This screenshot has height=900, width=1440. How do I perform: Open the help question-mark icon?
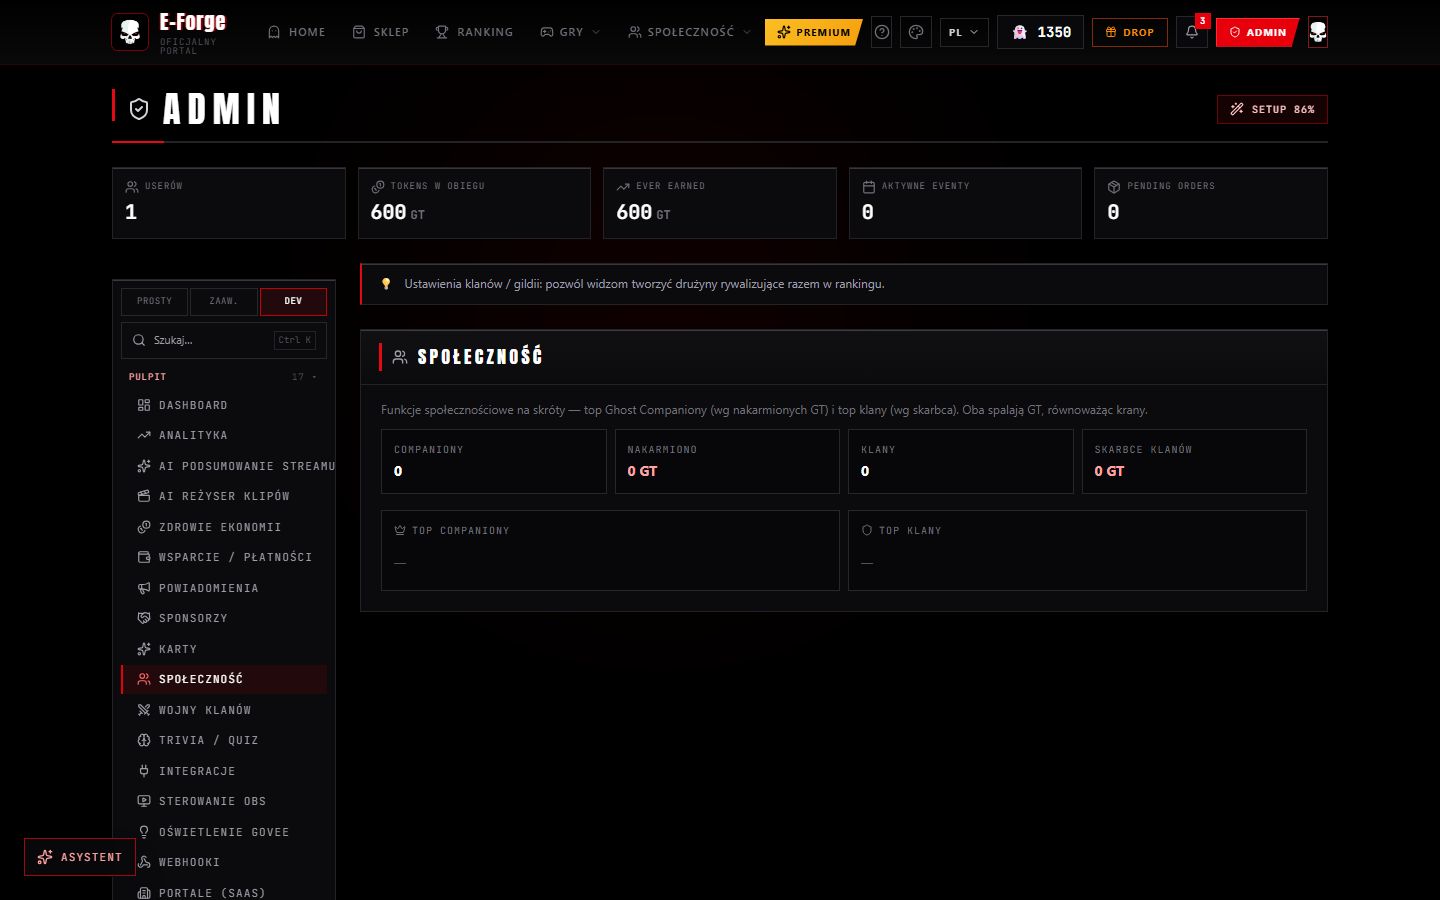tap(882, 32)
